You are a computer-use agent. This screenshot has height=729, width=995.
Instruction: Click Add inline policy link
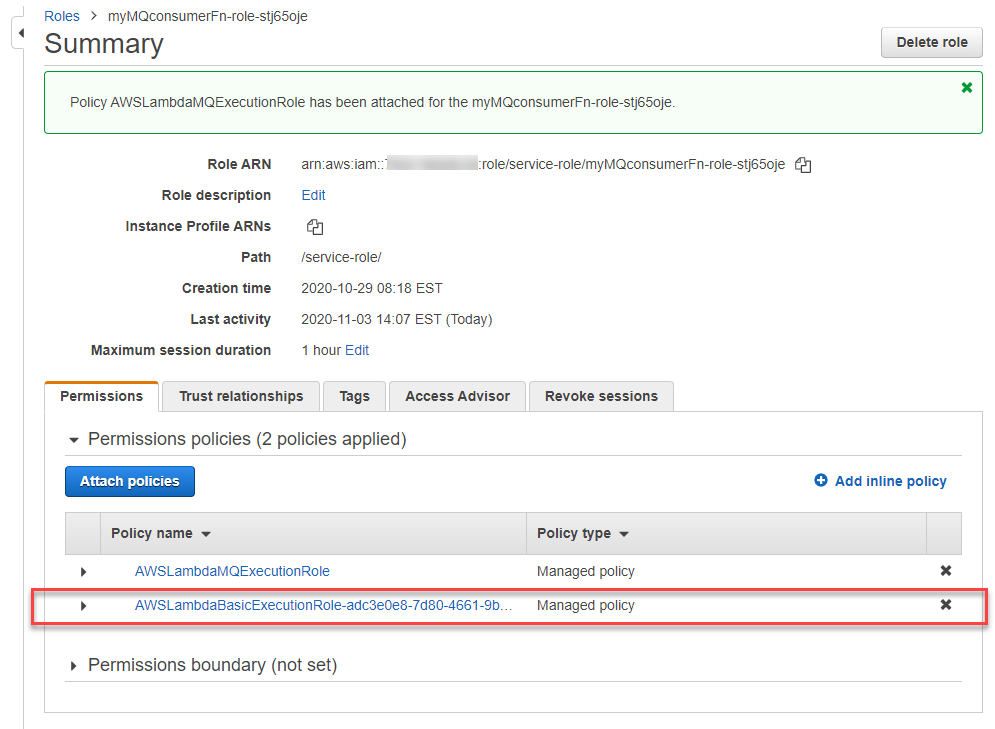tap(890, 482)
